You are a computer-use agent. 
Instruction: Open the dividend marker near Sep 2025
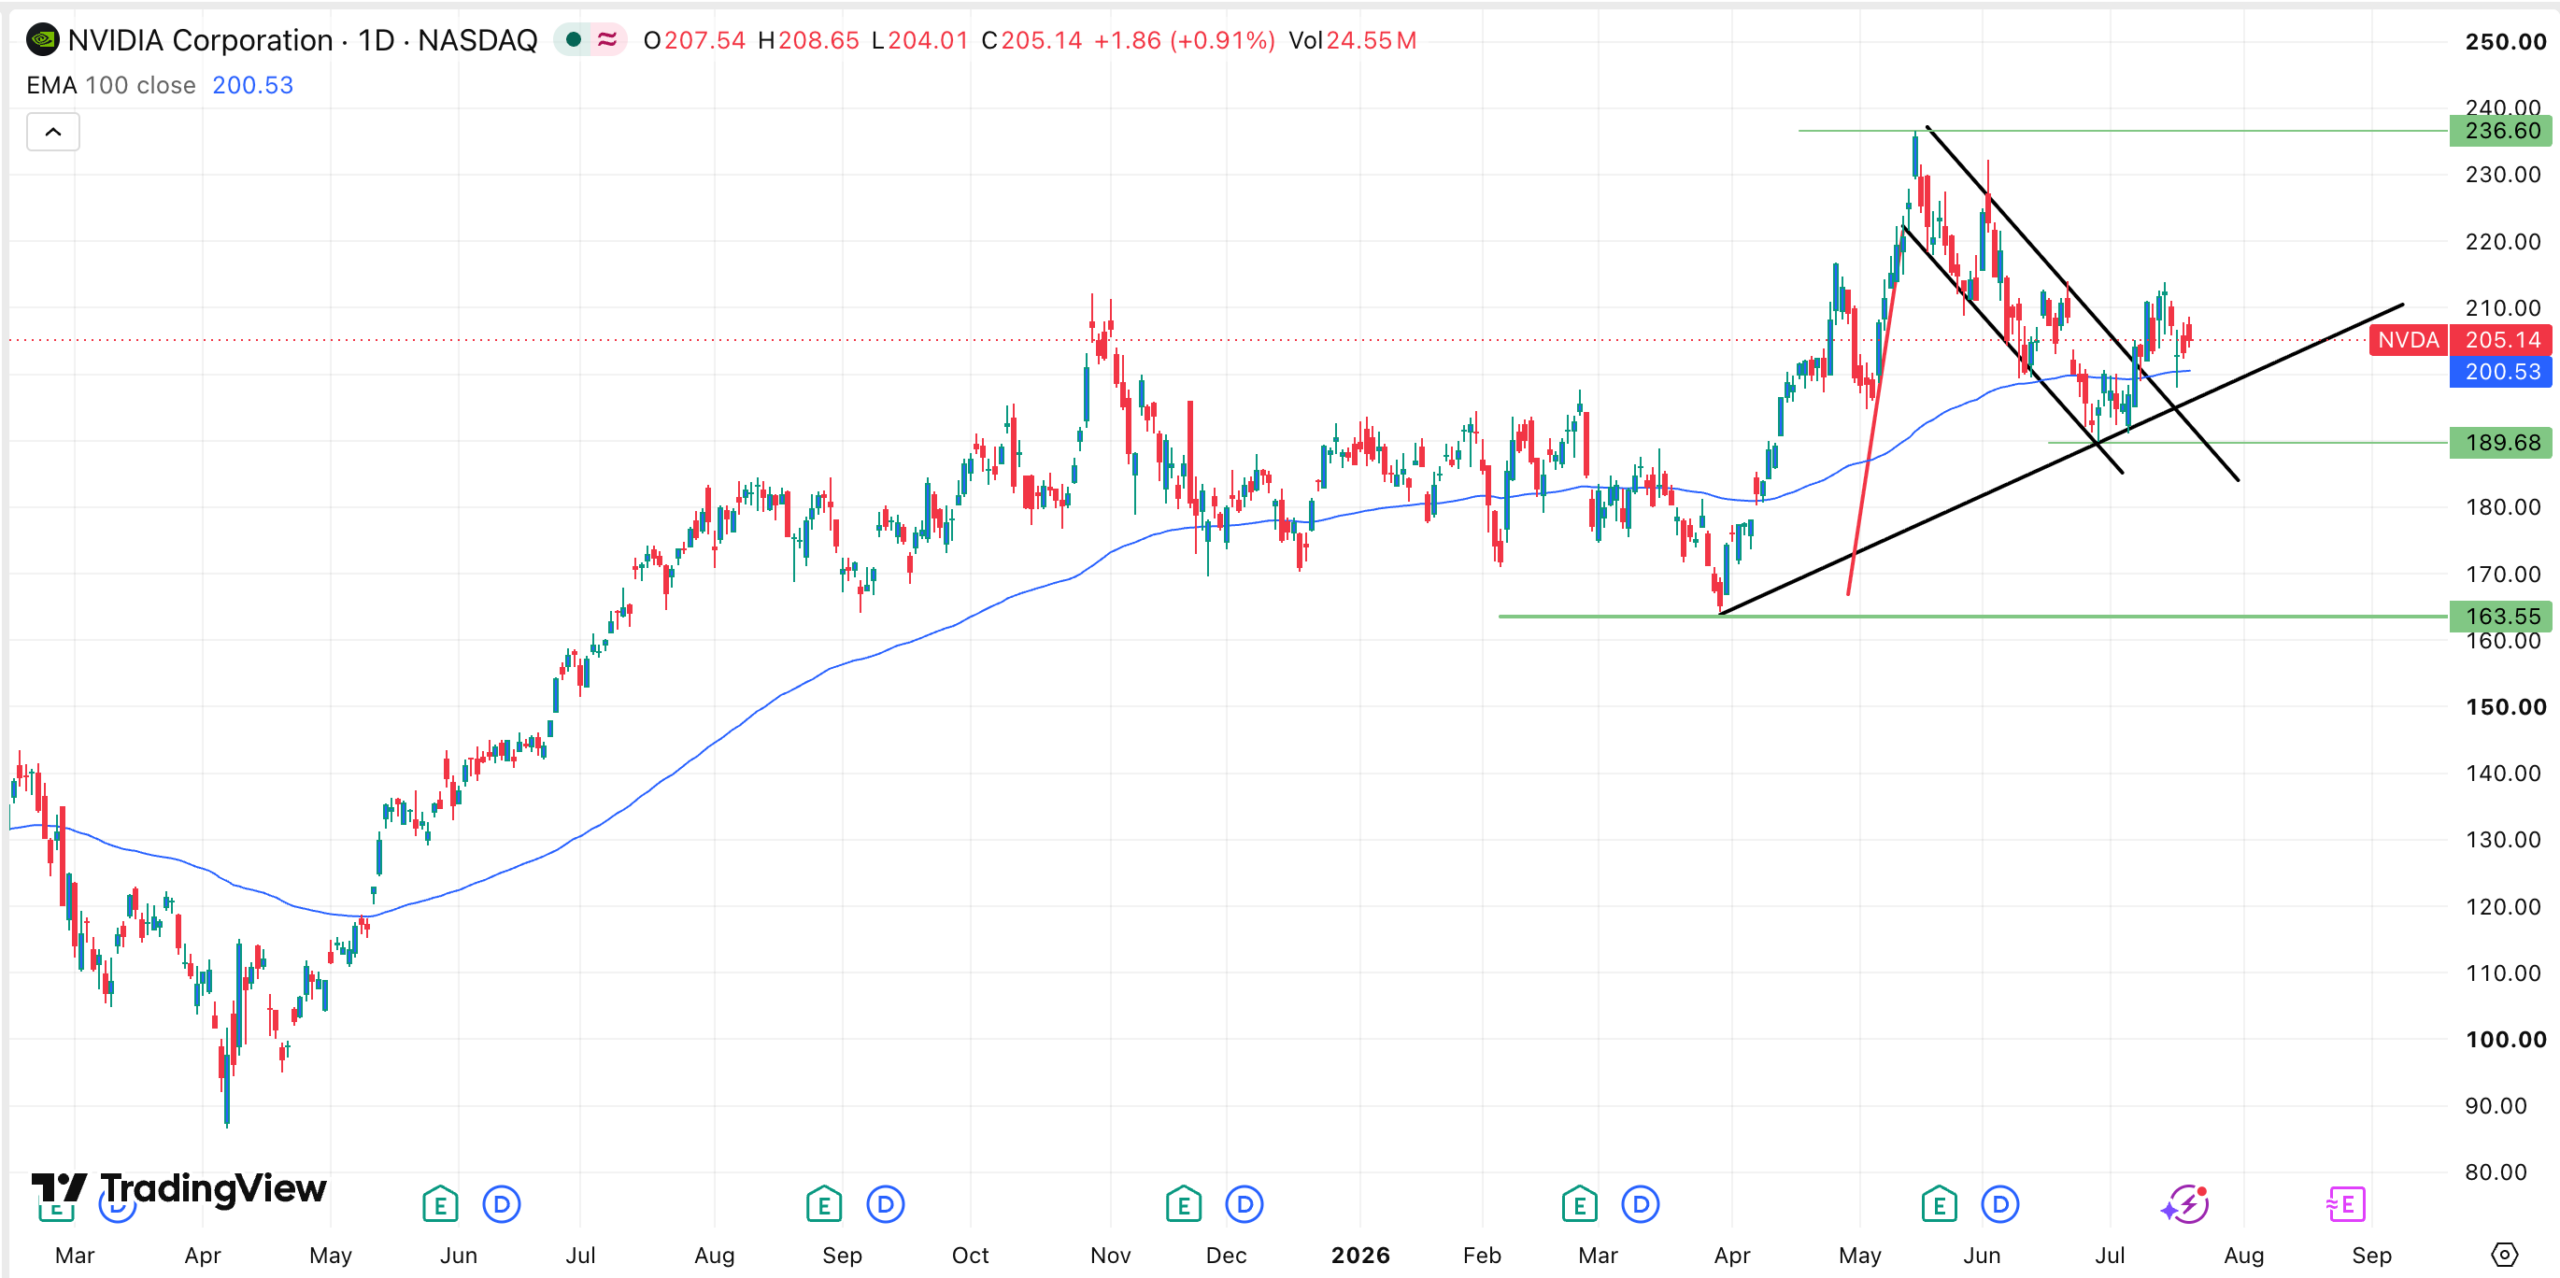[885, 1204]
